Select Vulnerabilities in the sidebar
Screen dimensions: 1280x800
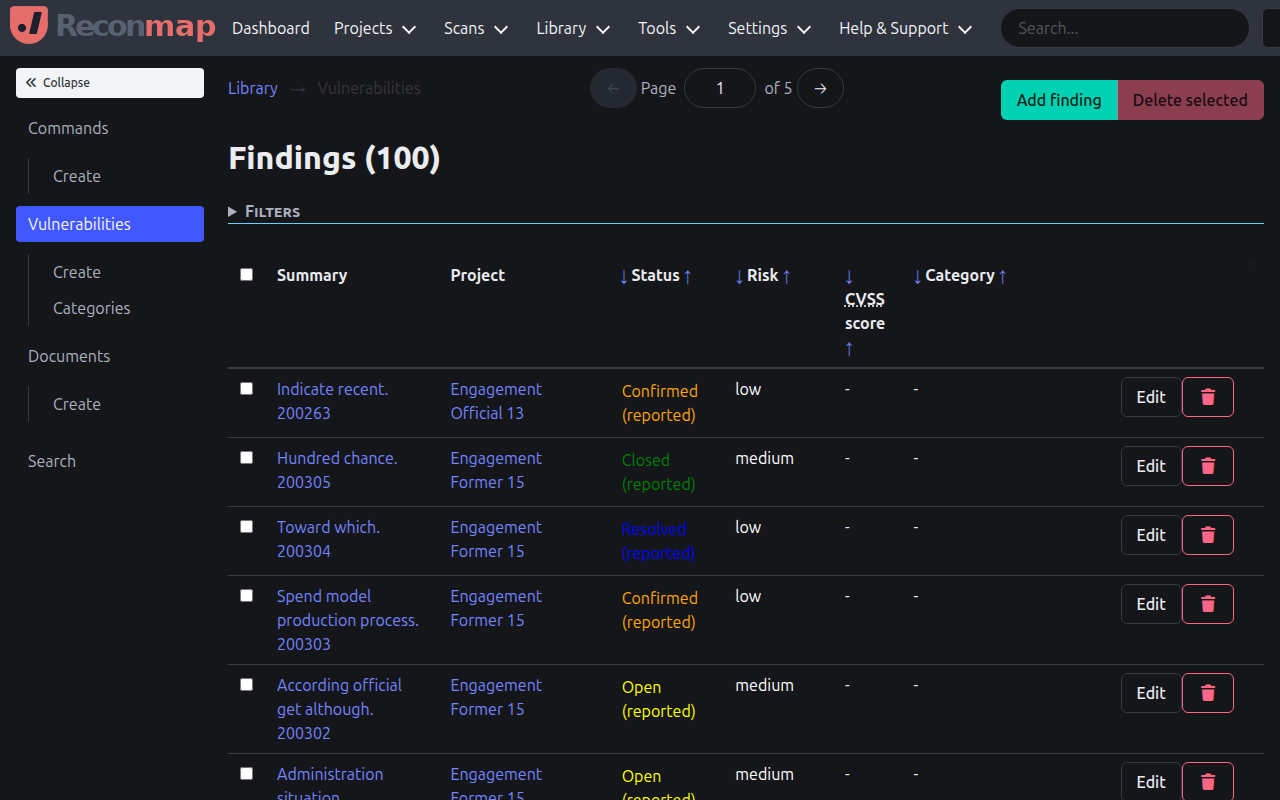click(x=110, y=224)
